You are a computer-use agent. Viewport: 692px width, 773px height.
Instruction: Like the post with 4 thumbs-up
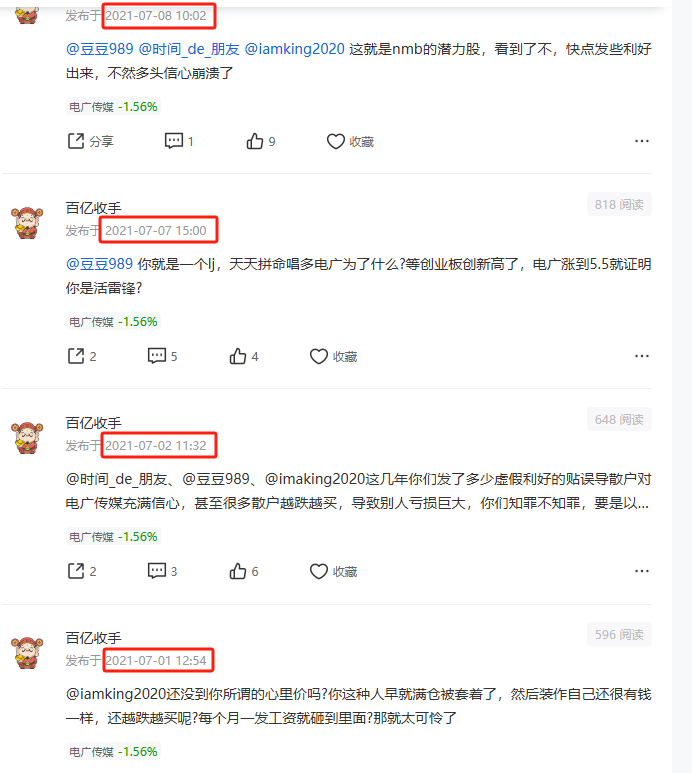243,356
